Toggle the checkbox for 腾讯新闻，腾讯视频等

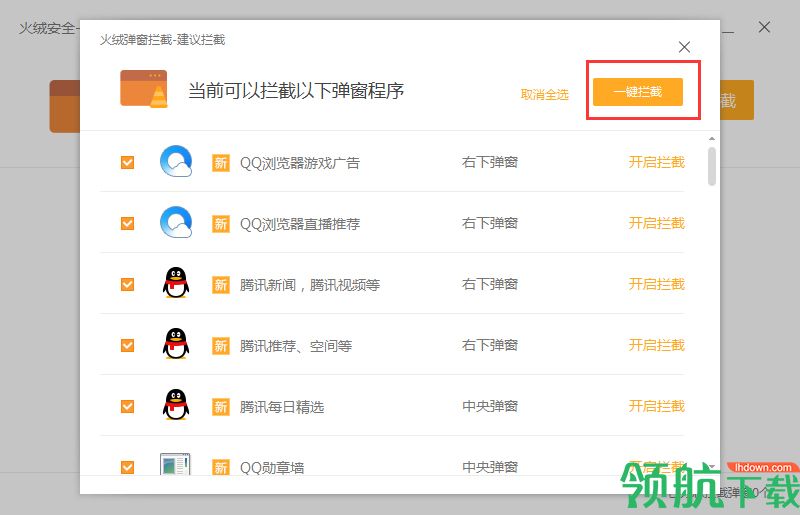[128, 284]
